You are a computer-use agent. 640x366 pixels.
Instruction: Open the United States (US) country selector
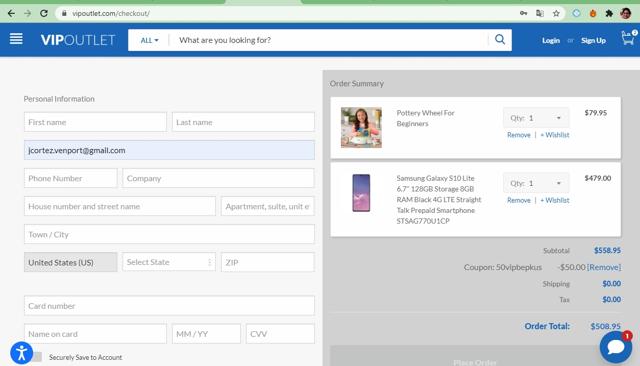[71, 262]
